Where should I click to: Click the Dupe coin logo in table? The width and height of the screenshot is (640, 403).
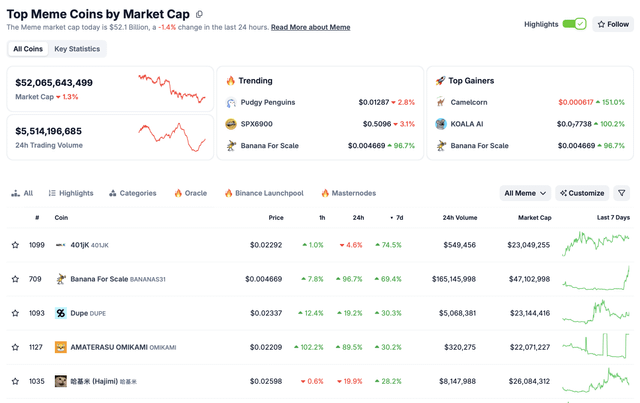(x=61, y=313)
